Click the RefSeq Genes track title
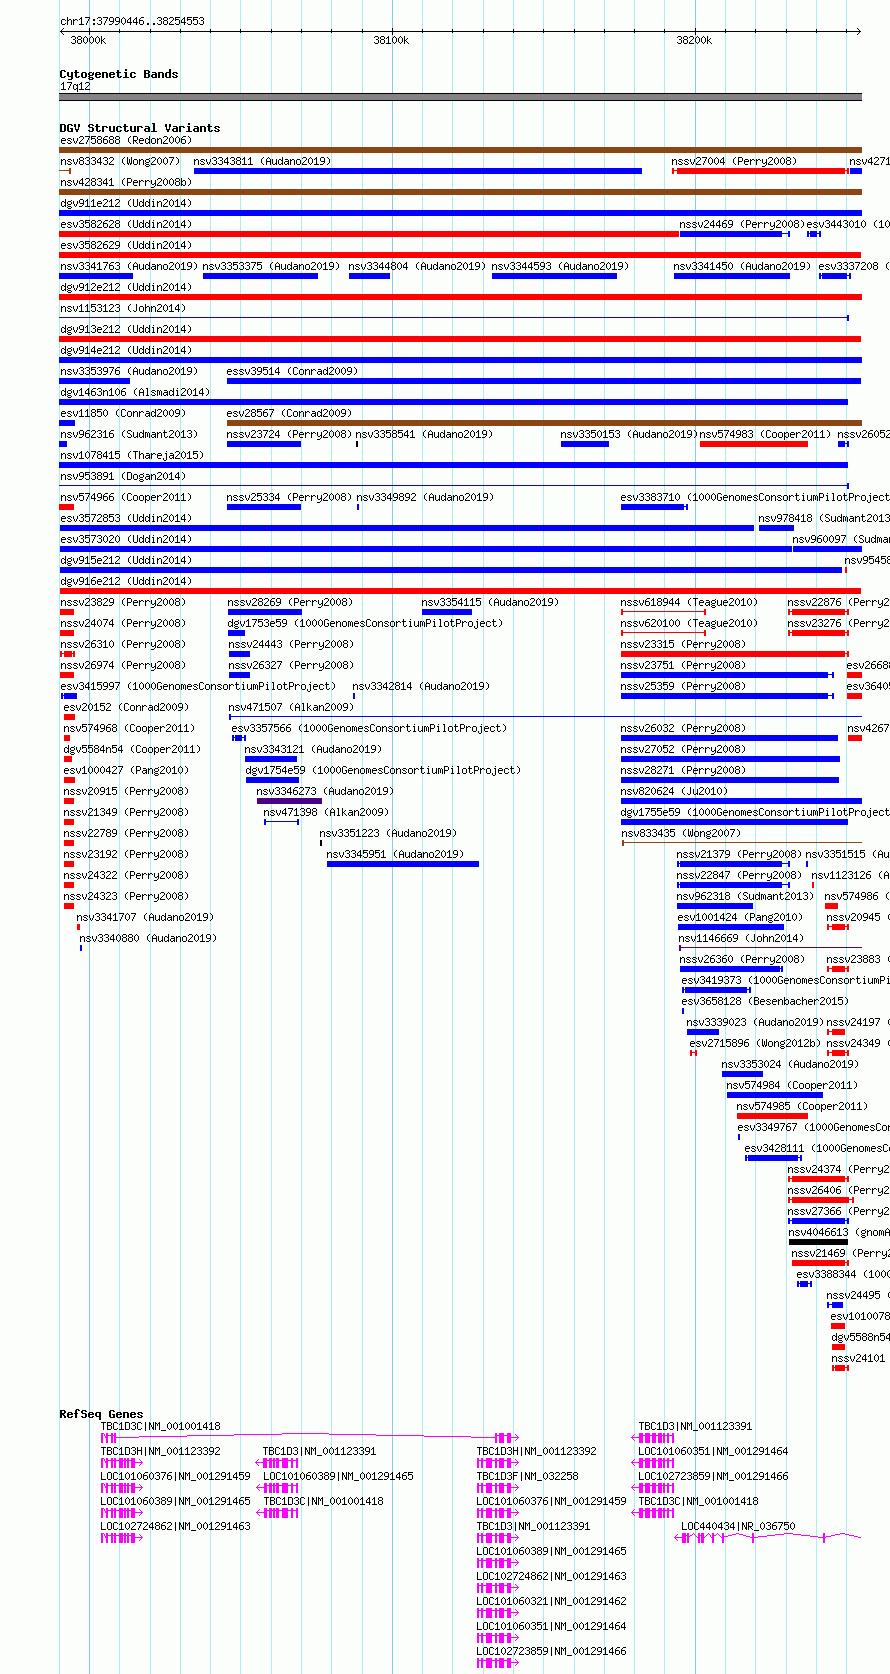 (x=101, y=1414)
